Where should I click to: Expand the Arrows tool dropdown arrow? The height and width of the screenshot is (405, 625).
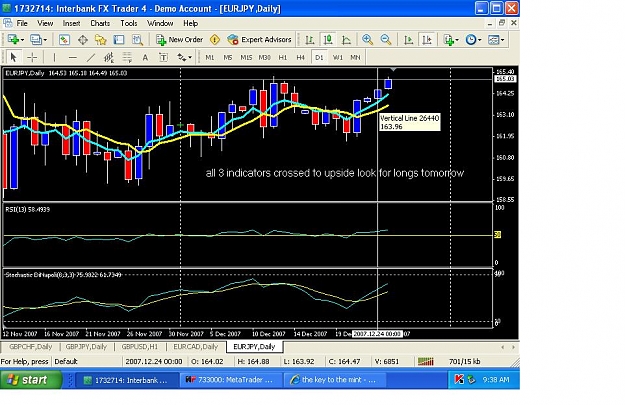(x=190, y=58)
